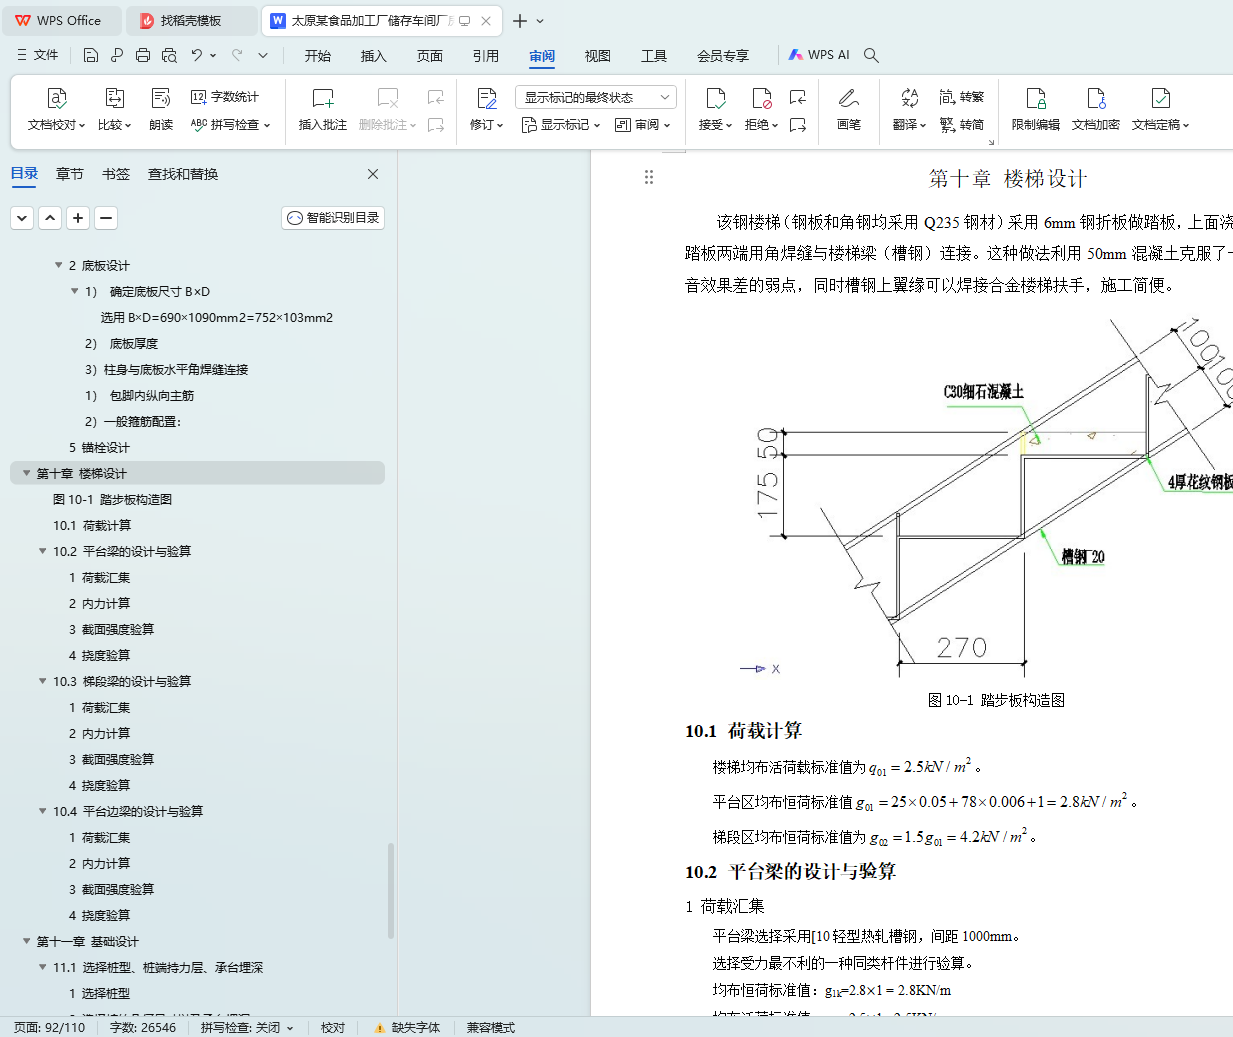1233x1037 pixels.
Task: Select the 画笔 pen tool
Action: (848, 110)
